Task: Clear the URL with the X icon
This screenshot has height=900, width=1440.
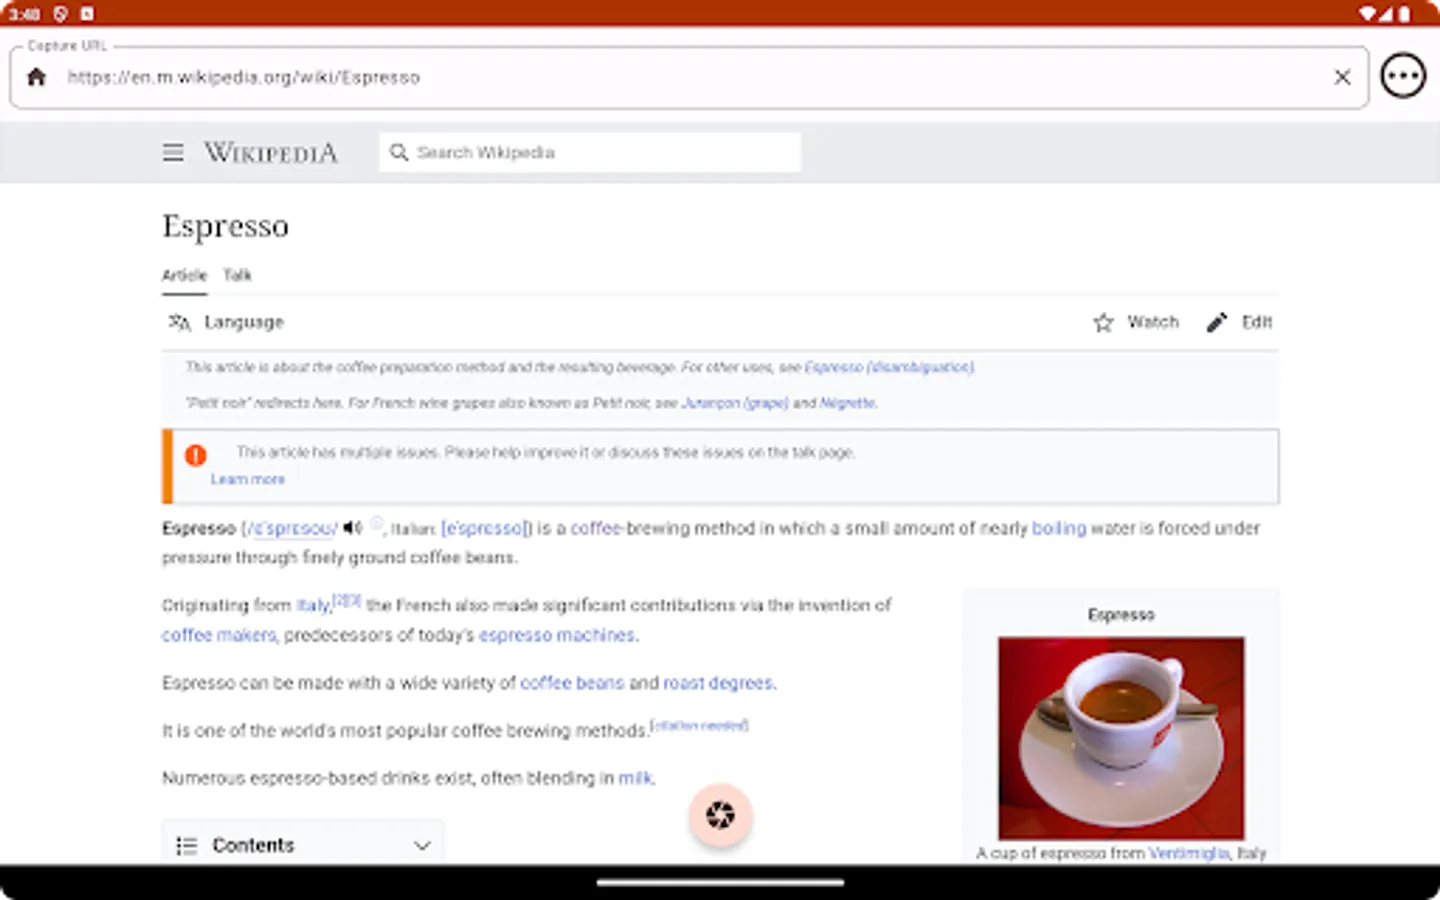Action: (x=1342, y=77)
